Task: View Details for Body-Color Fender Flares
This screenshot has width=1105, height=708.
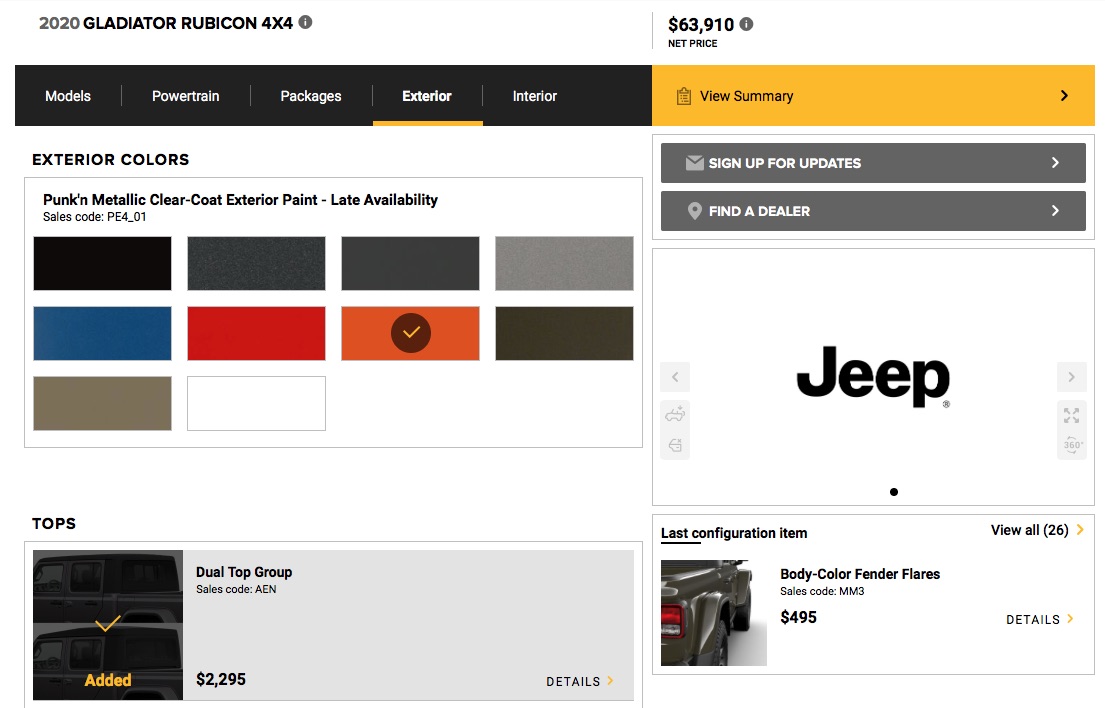Action: pyautogui.click(x=1039, y=619)
